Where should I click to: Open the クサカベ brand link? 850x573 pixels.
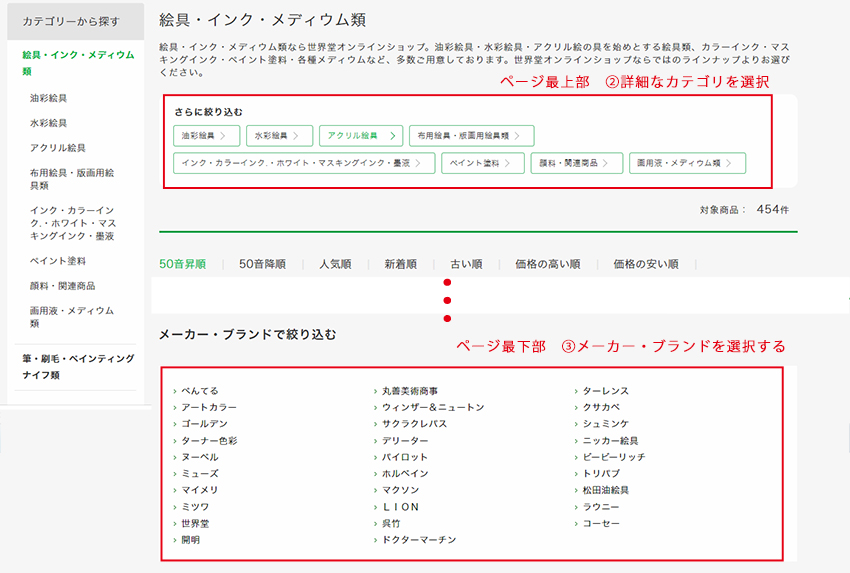601,407
